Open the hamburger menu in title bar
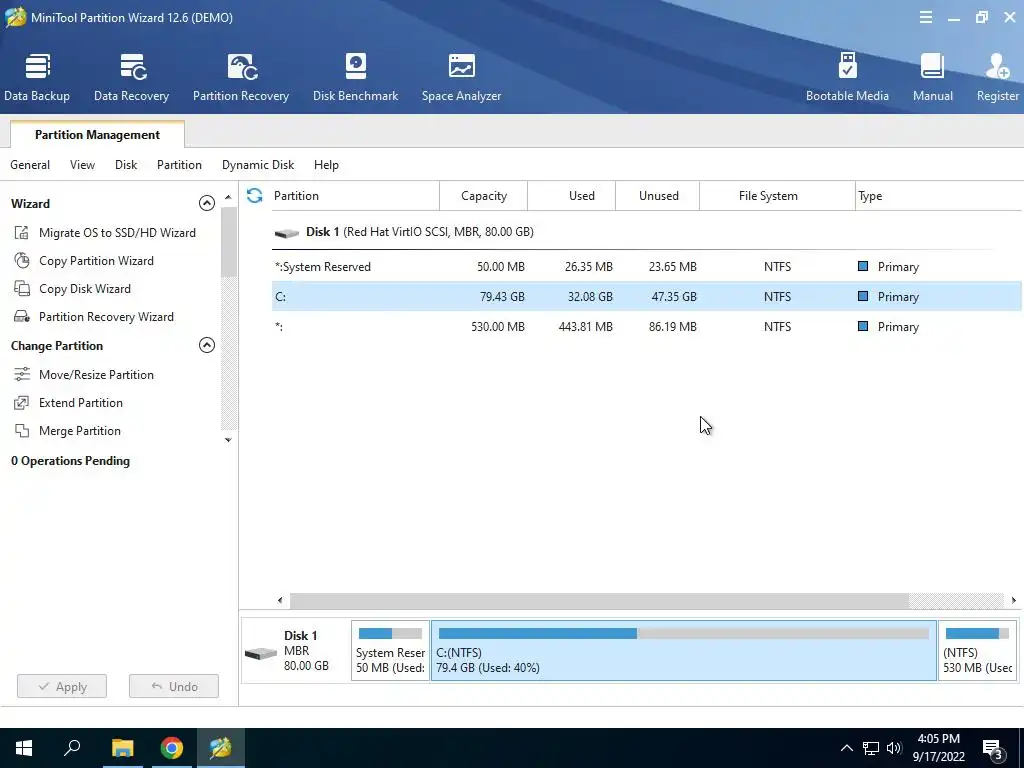Viewport: 1024px width, 768px height. tap(925, 18)
